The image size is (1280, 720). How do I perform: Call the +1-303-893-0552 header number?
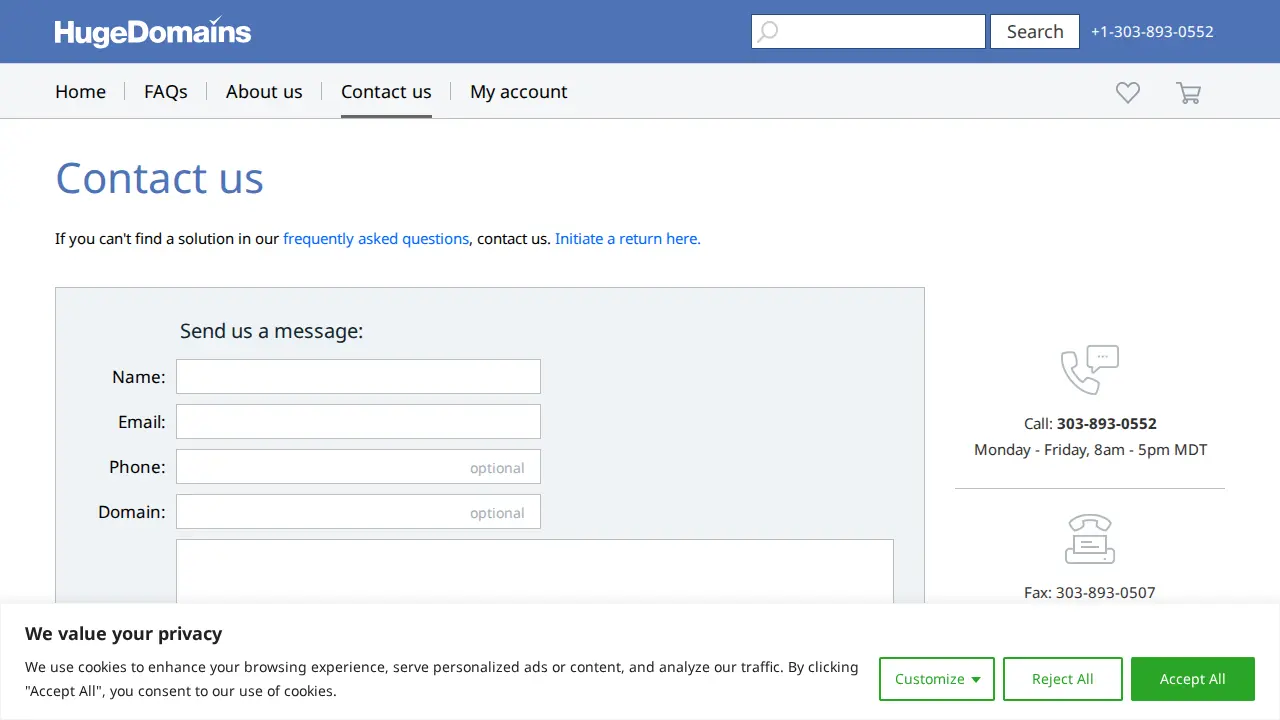[1152, 31]
